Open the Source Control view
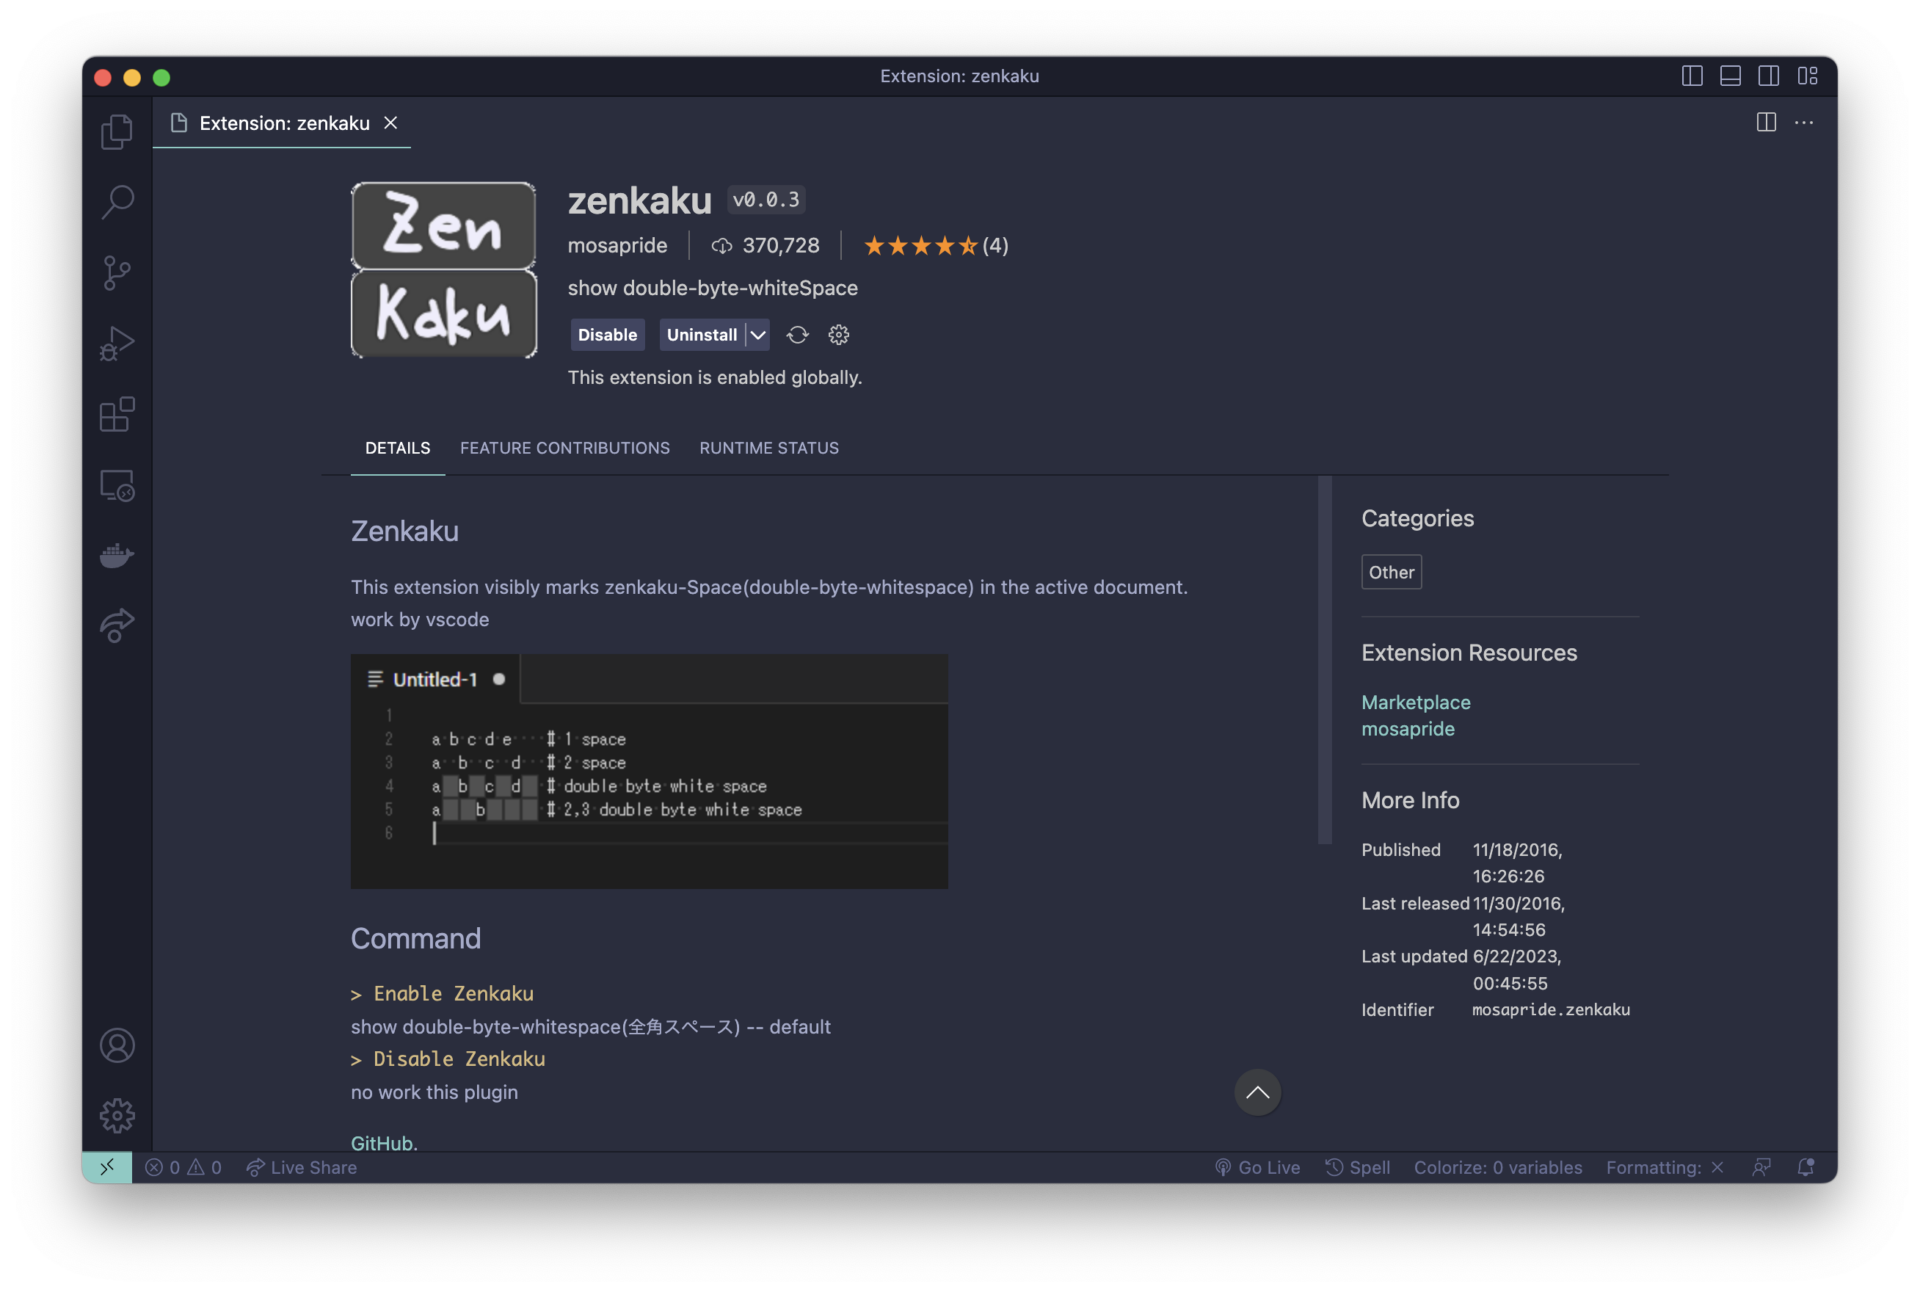This screenshot has height=1292, width=1920. pyautogui.click(x=117, y=273)
